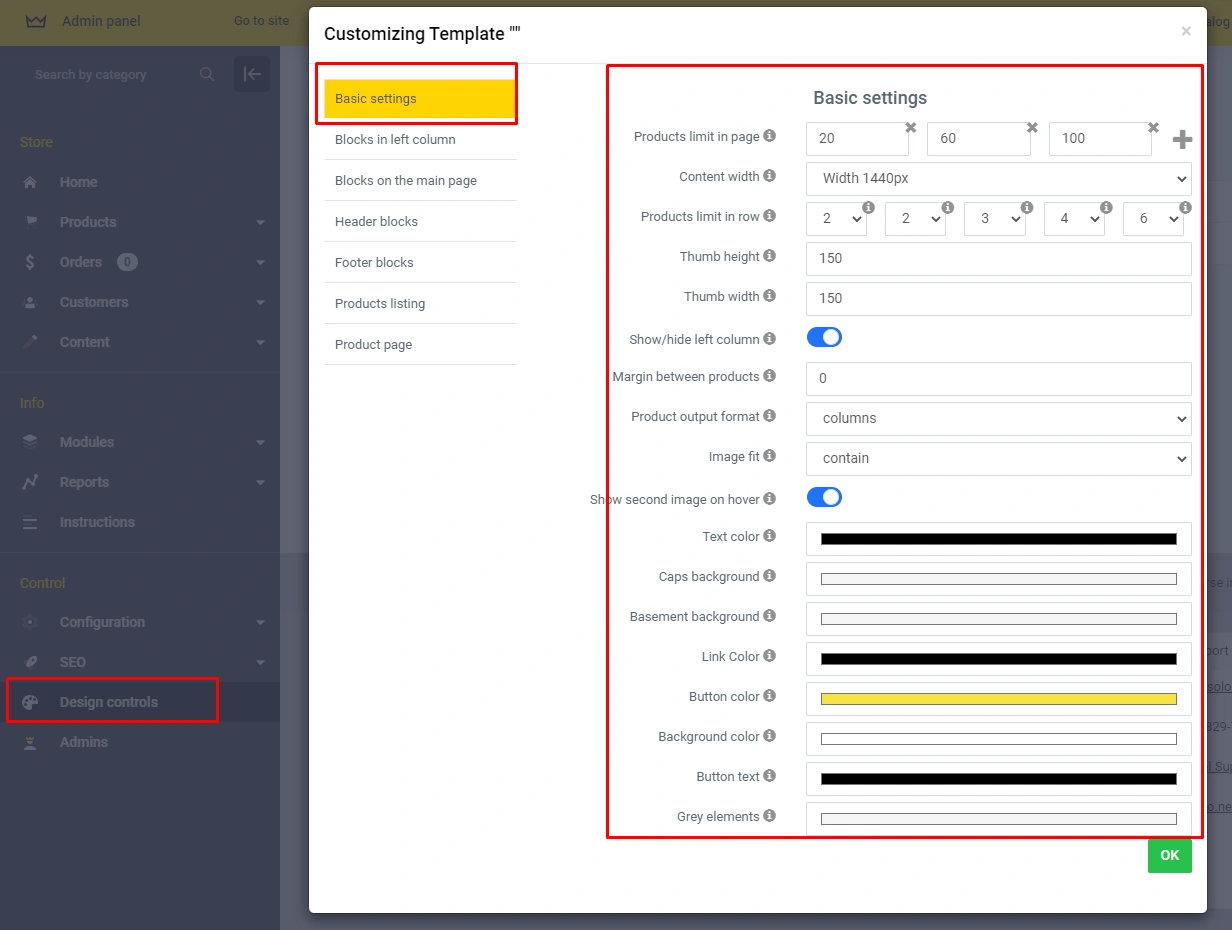Click the plus icon to add products limit
This screenshot has height=930, width=1232.
(1182, 139)
